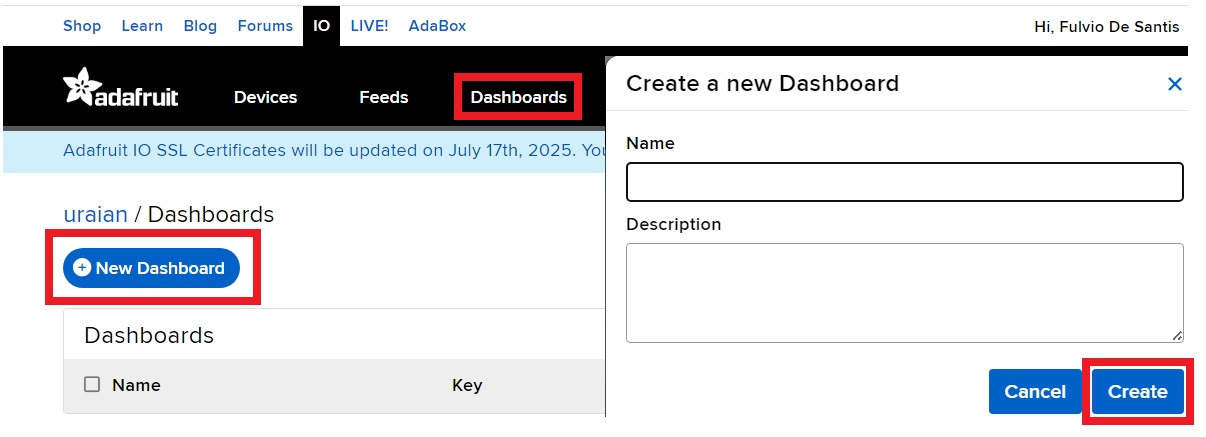Open the Learn link
The height and width of the screenshot is (437, 1206).
pyautogui.click(x=142, y=26)
